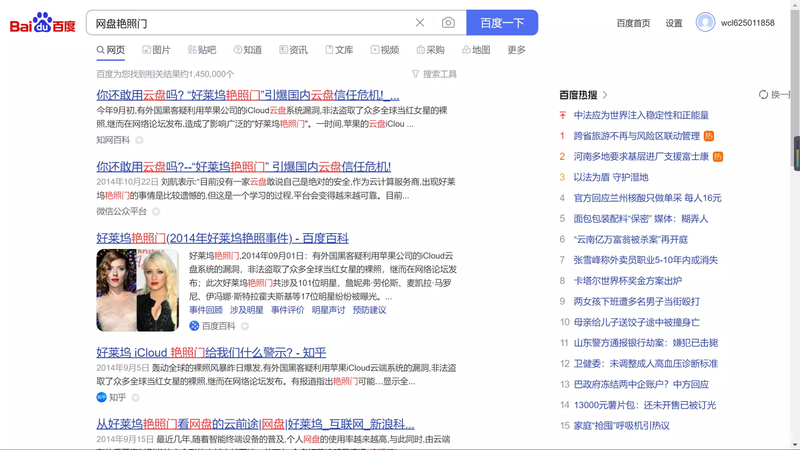Click the 知网百科 source label

pos(113,140)
